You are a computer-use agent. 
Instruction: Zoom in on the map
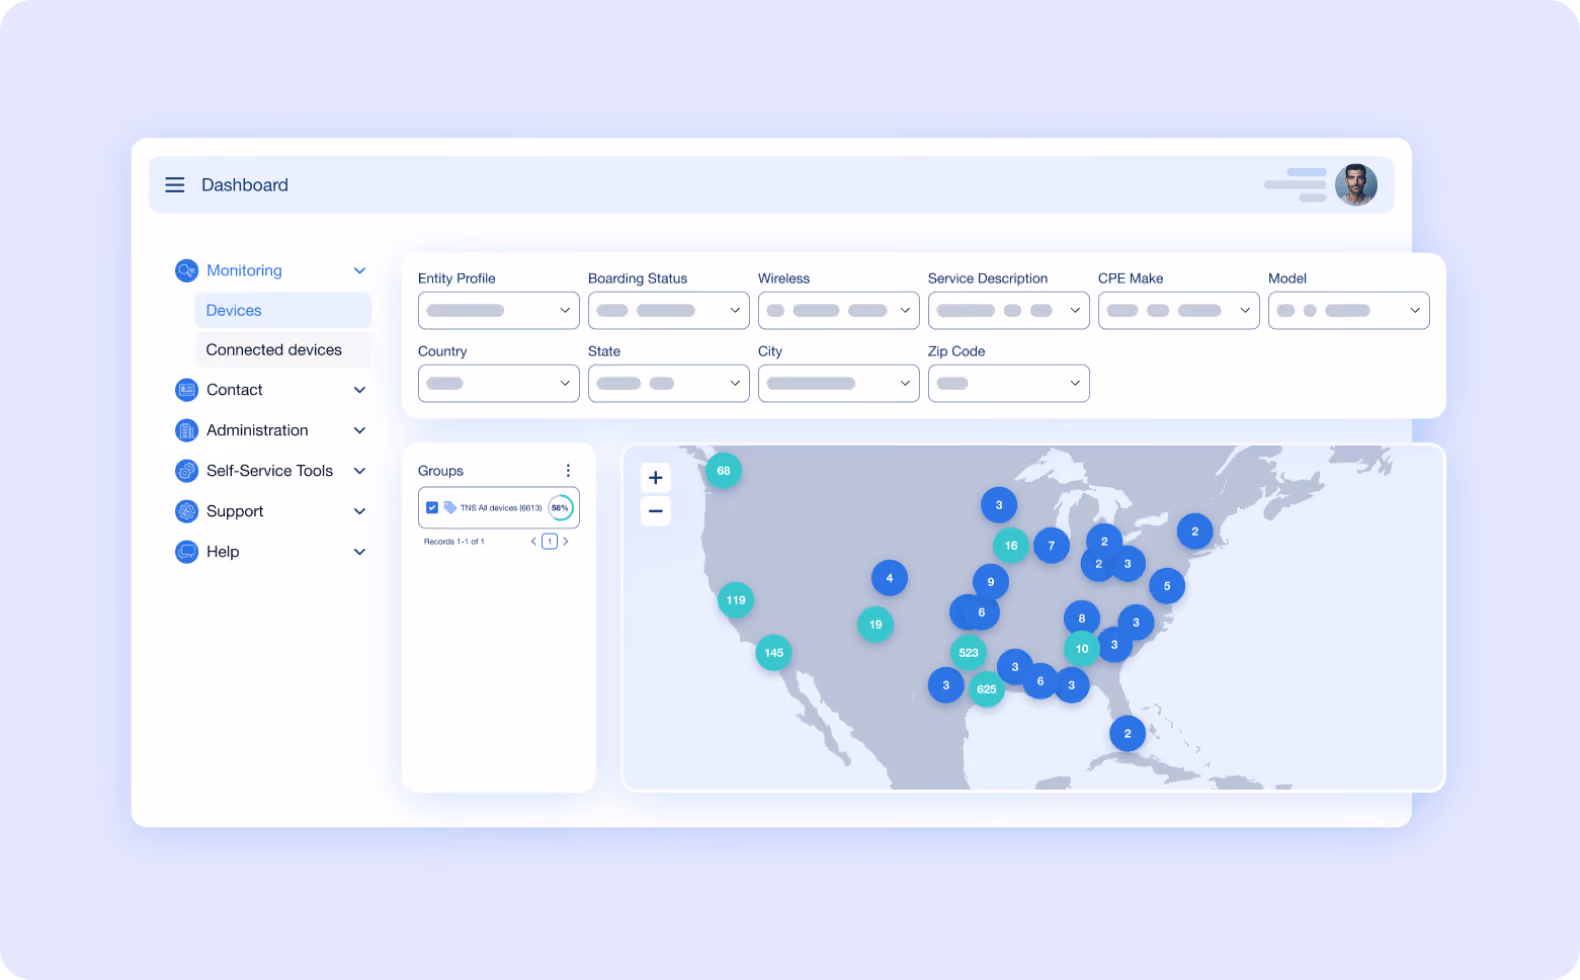(656, 478)
